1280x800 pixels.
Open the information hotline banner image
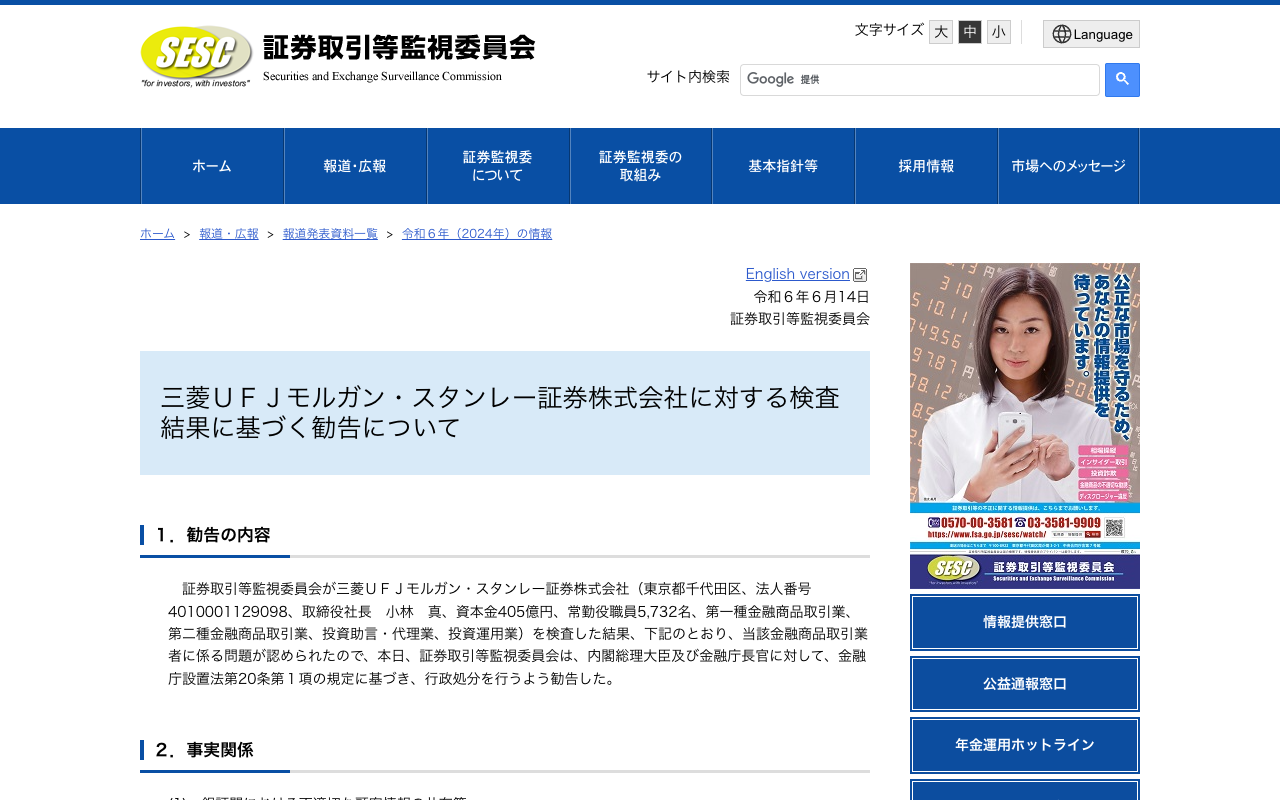(1025, 426)
